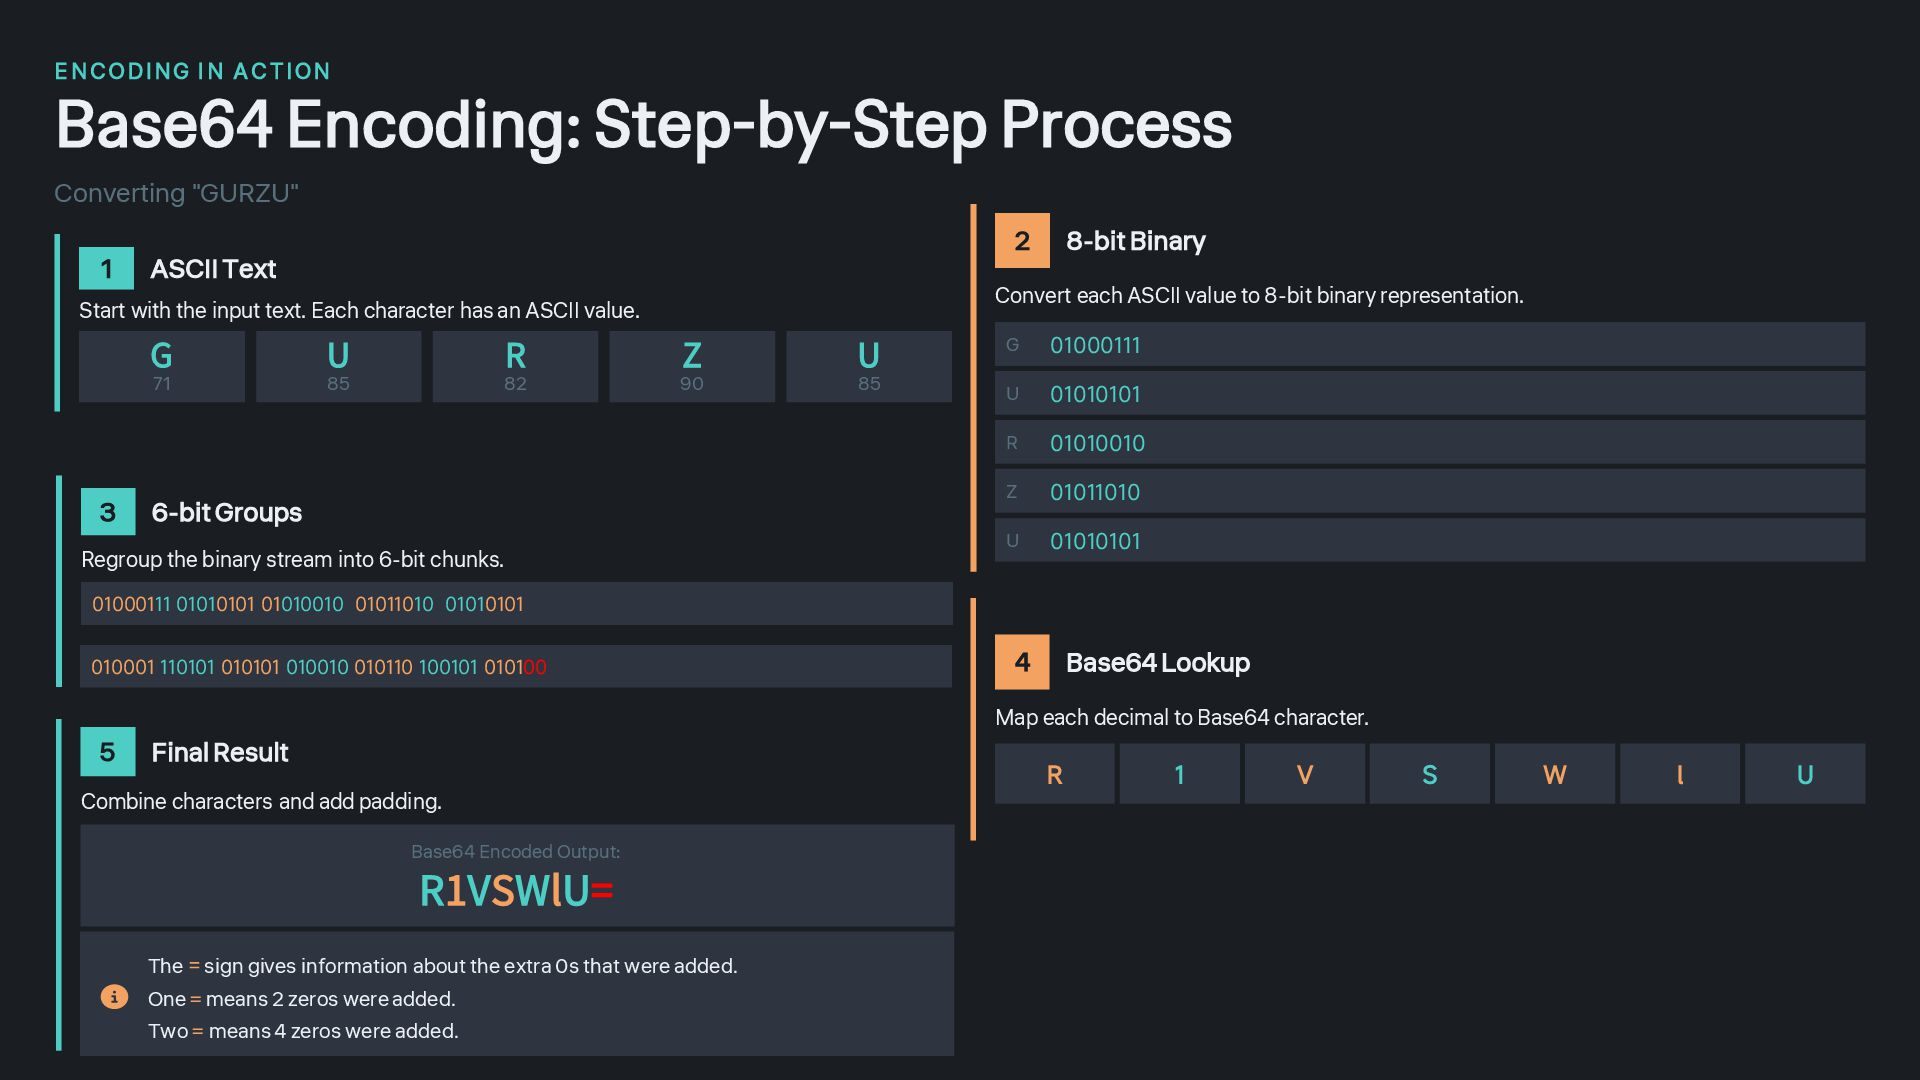This screenshot has height=1080, width=1920.
Task: Click the binary row 01010010 for R
Action: (1429, 443)
